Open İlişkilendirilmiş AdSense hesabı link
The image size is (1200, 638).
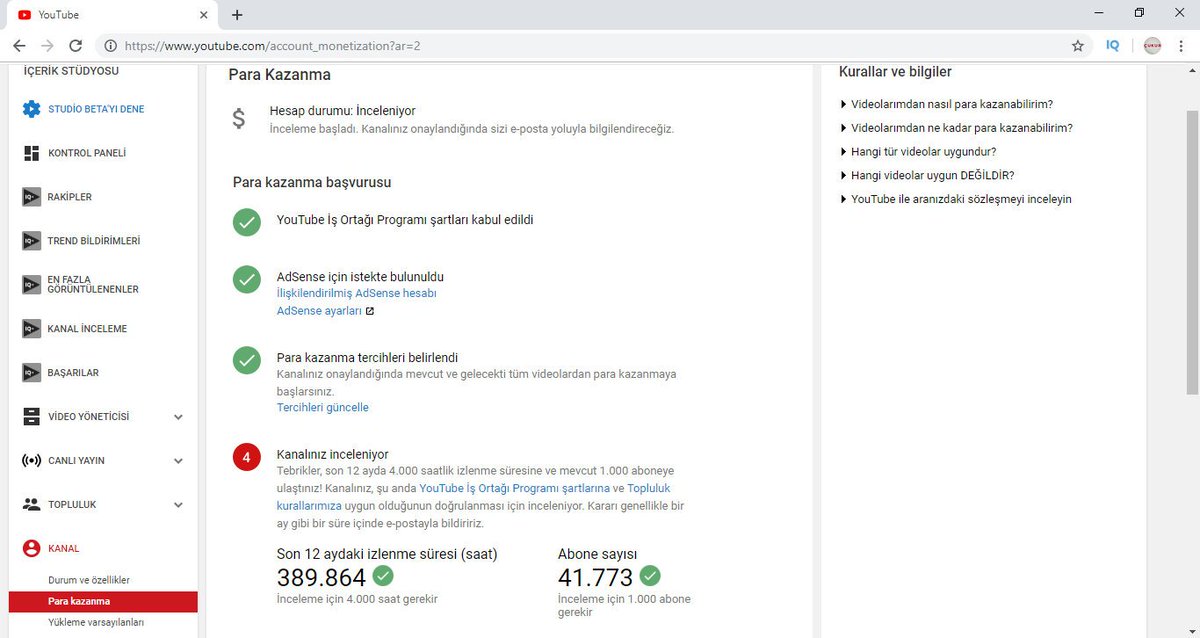(x=356, y=294)
